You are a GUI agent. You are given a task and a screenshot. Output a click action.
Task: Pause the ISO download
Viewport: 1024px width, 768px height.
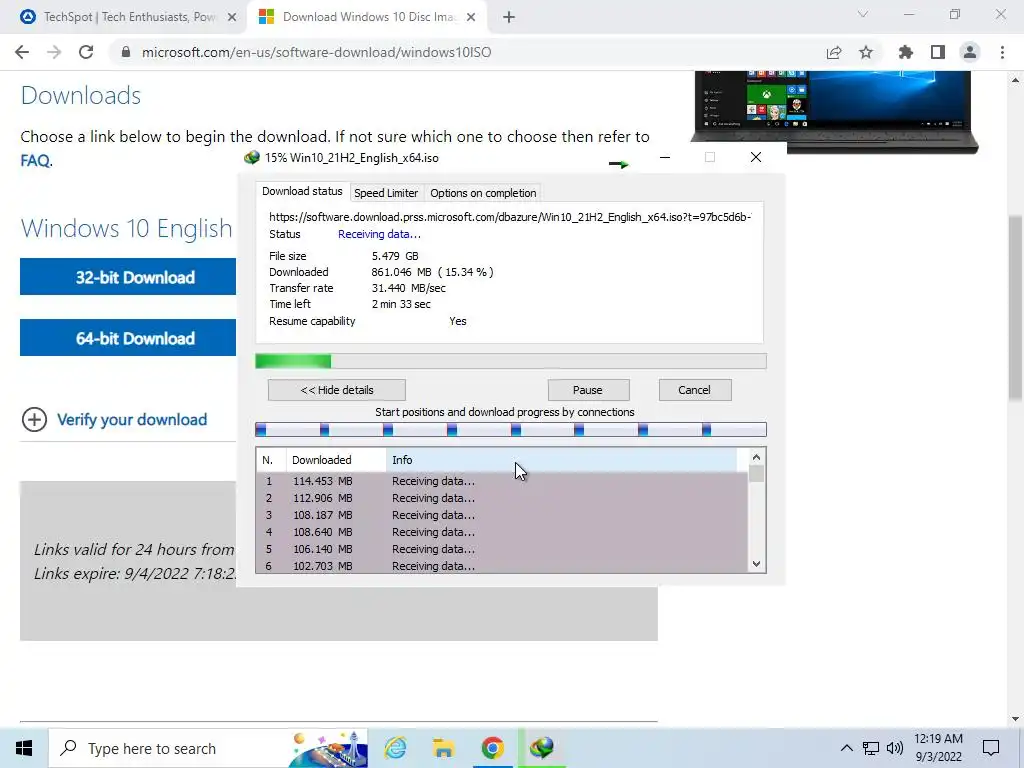(588, 390)
